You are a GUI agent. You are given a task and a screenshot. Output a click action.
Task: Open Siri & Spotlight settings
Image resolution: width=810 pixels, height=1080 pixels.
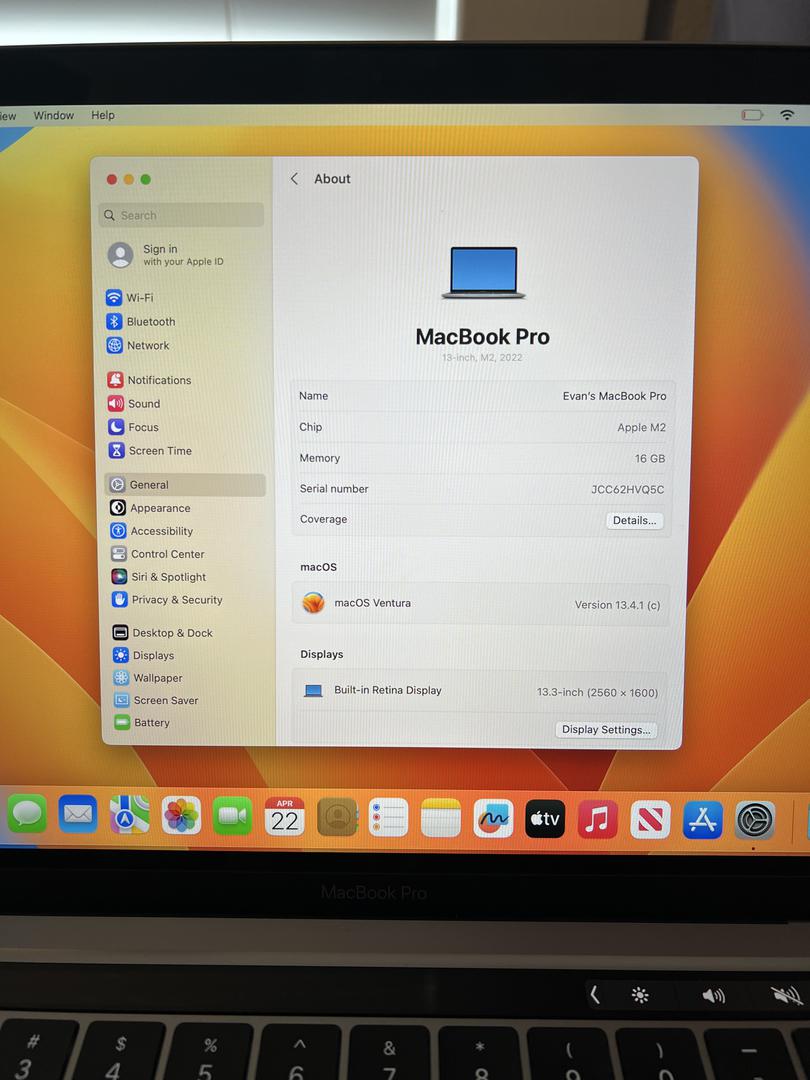pyautogui.click(x=168, y=577)
